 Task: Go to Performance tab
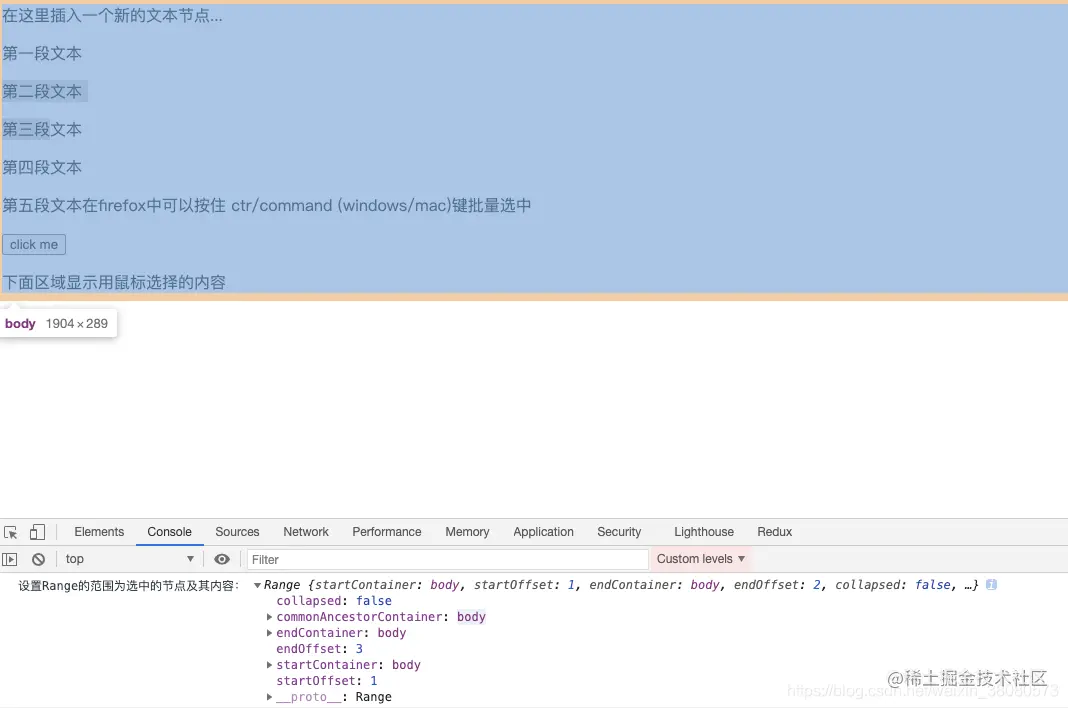click(387, 532)
